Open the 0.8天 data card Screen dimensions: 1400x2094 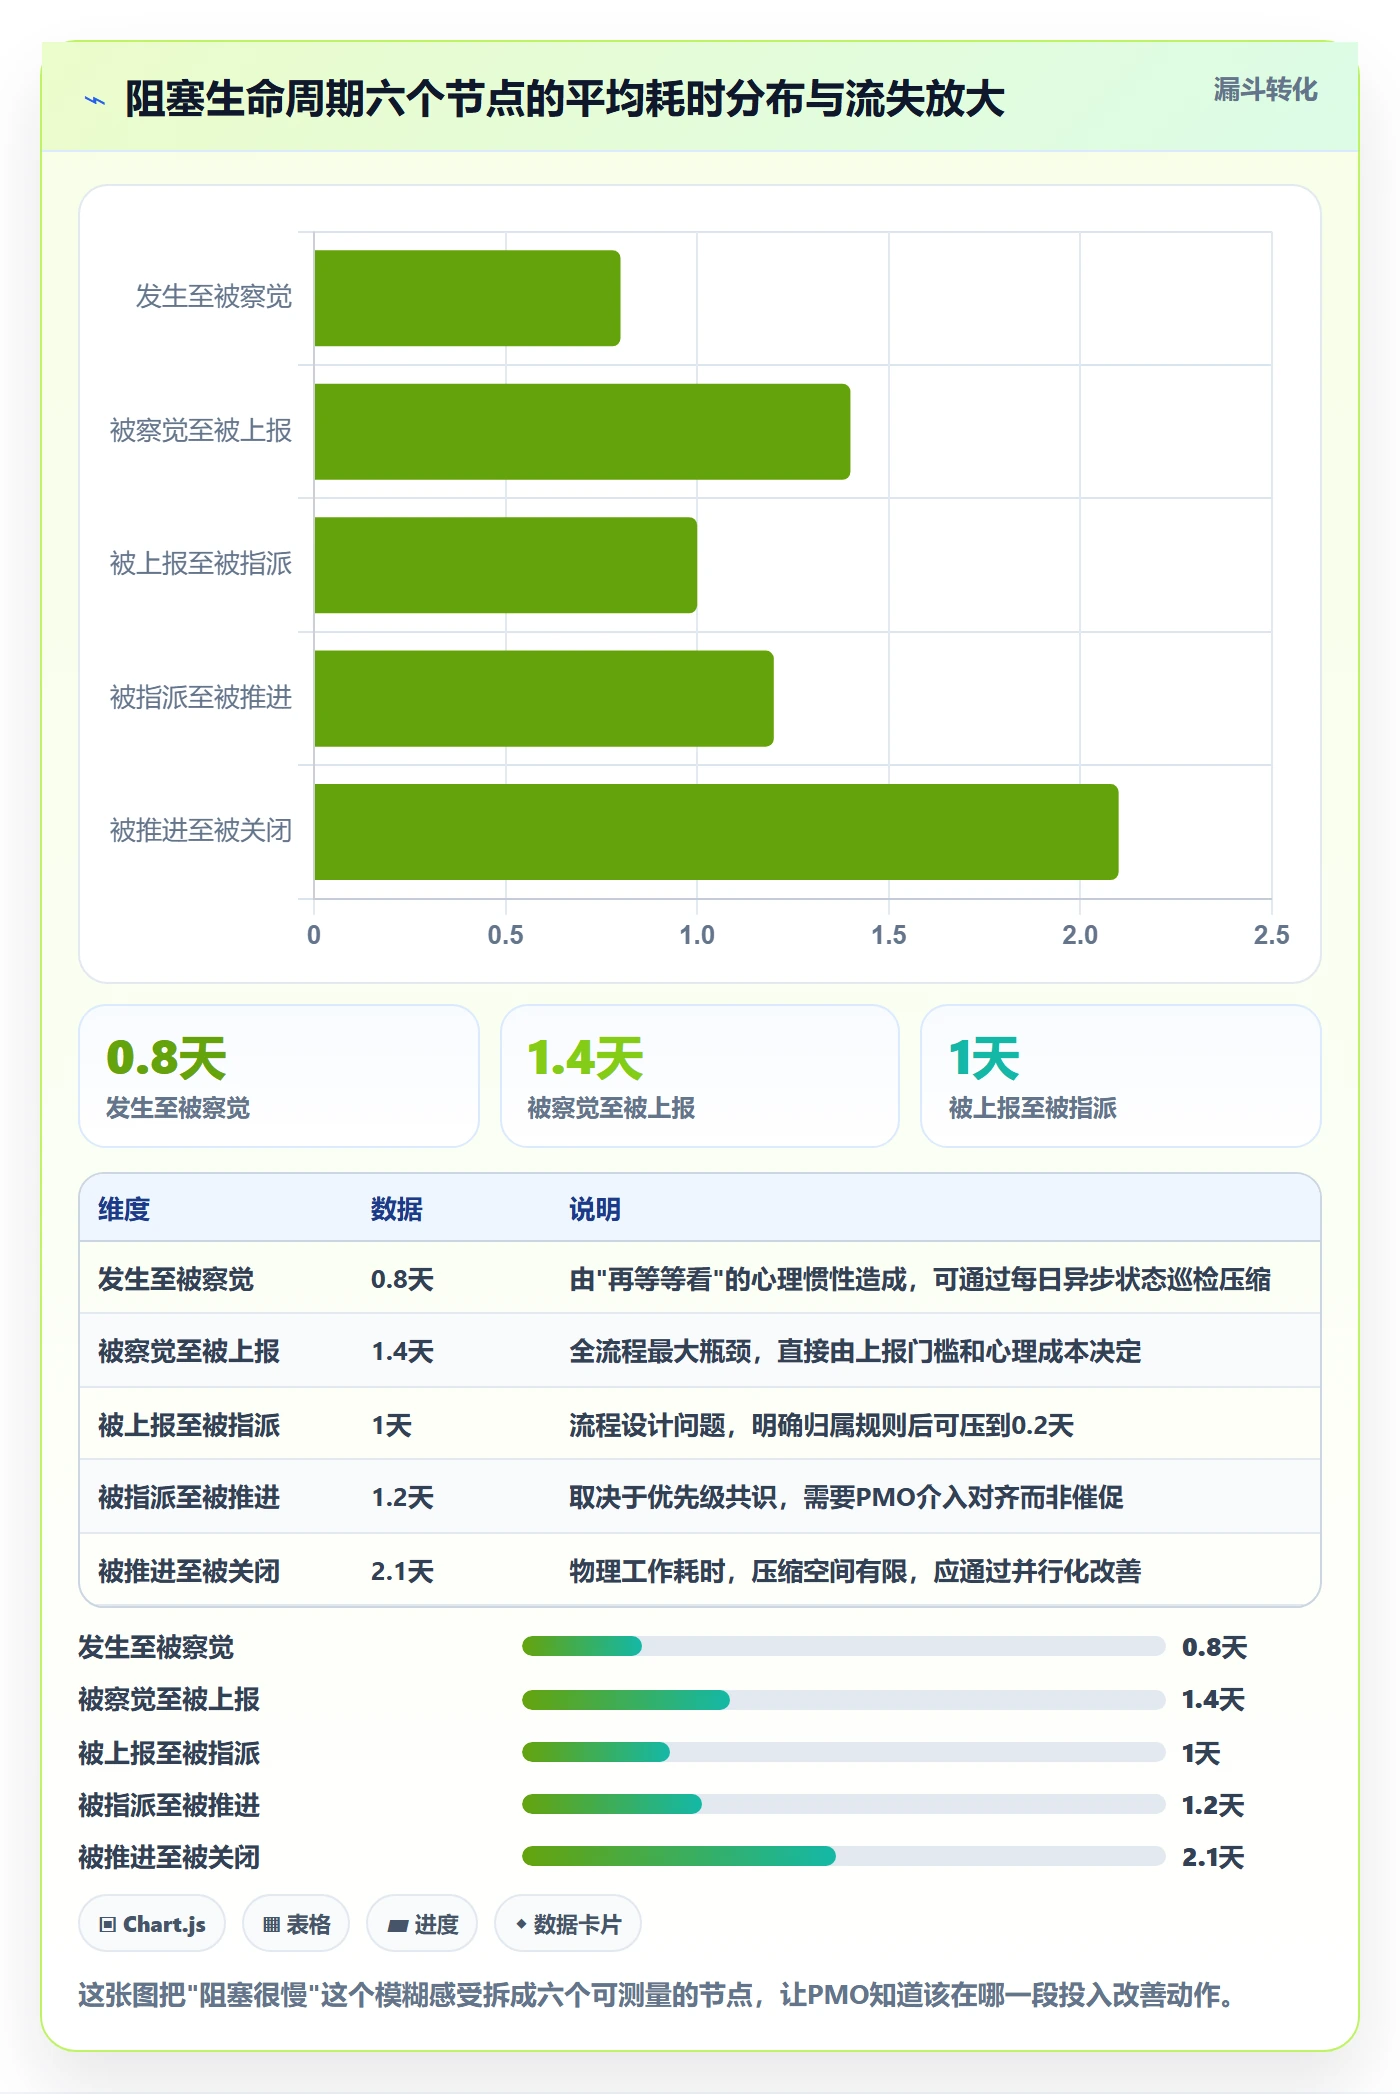click(279, 1076)
